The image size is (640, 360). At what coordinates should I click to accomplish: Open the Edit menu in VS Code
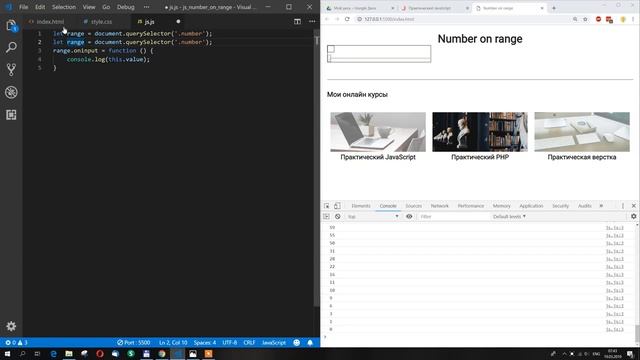tap(40, 7)
